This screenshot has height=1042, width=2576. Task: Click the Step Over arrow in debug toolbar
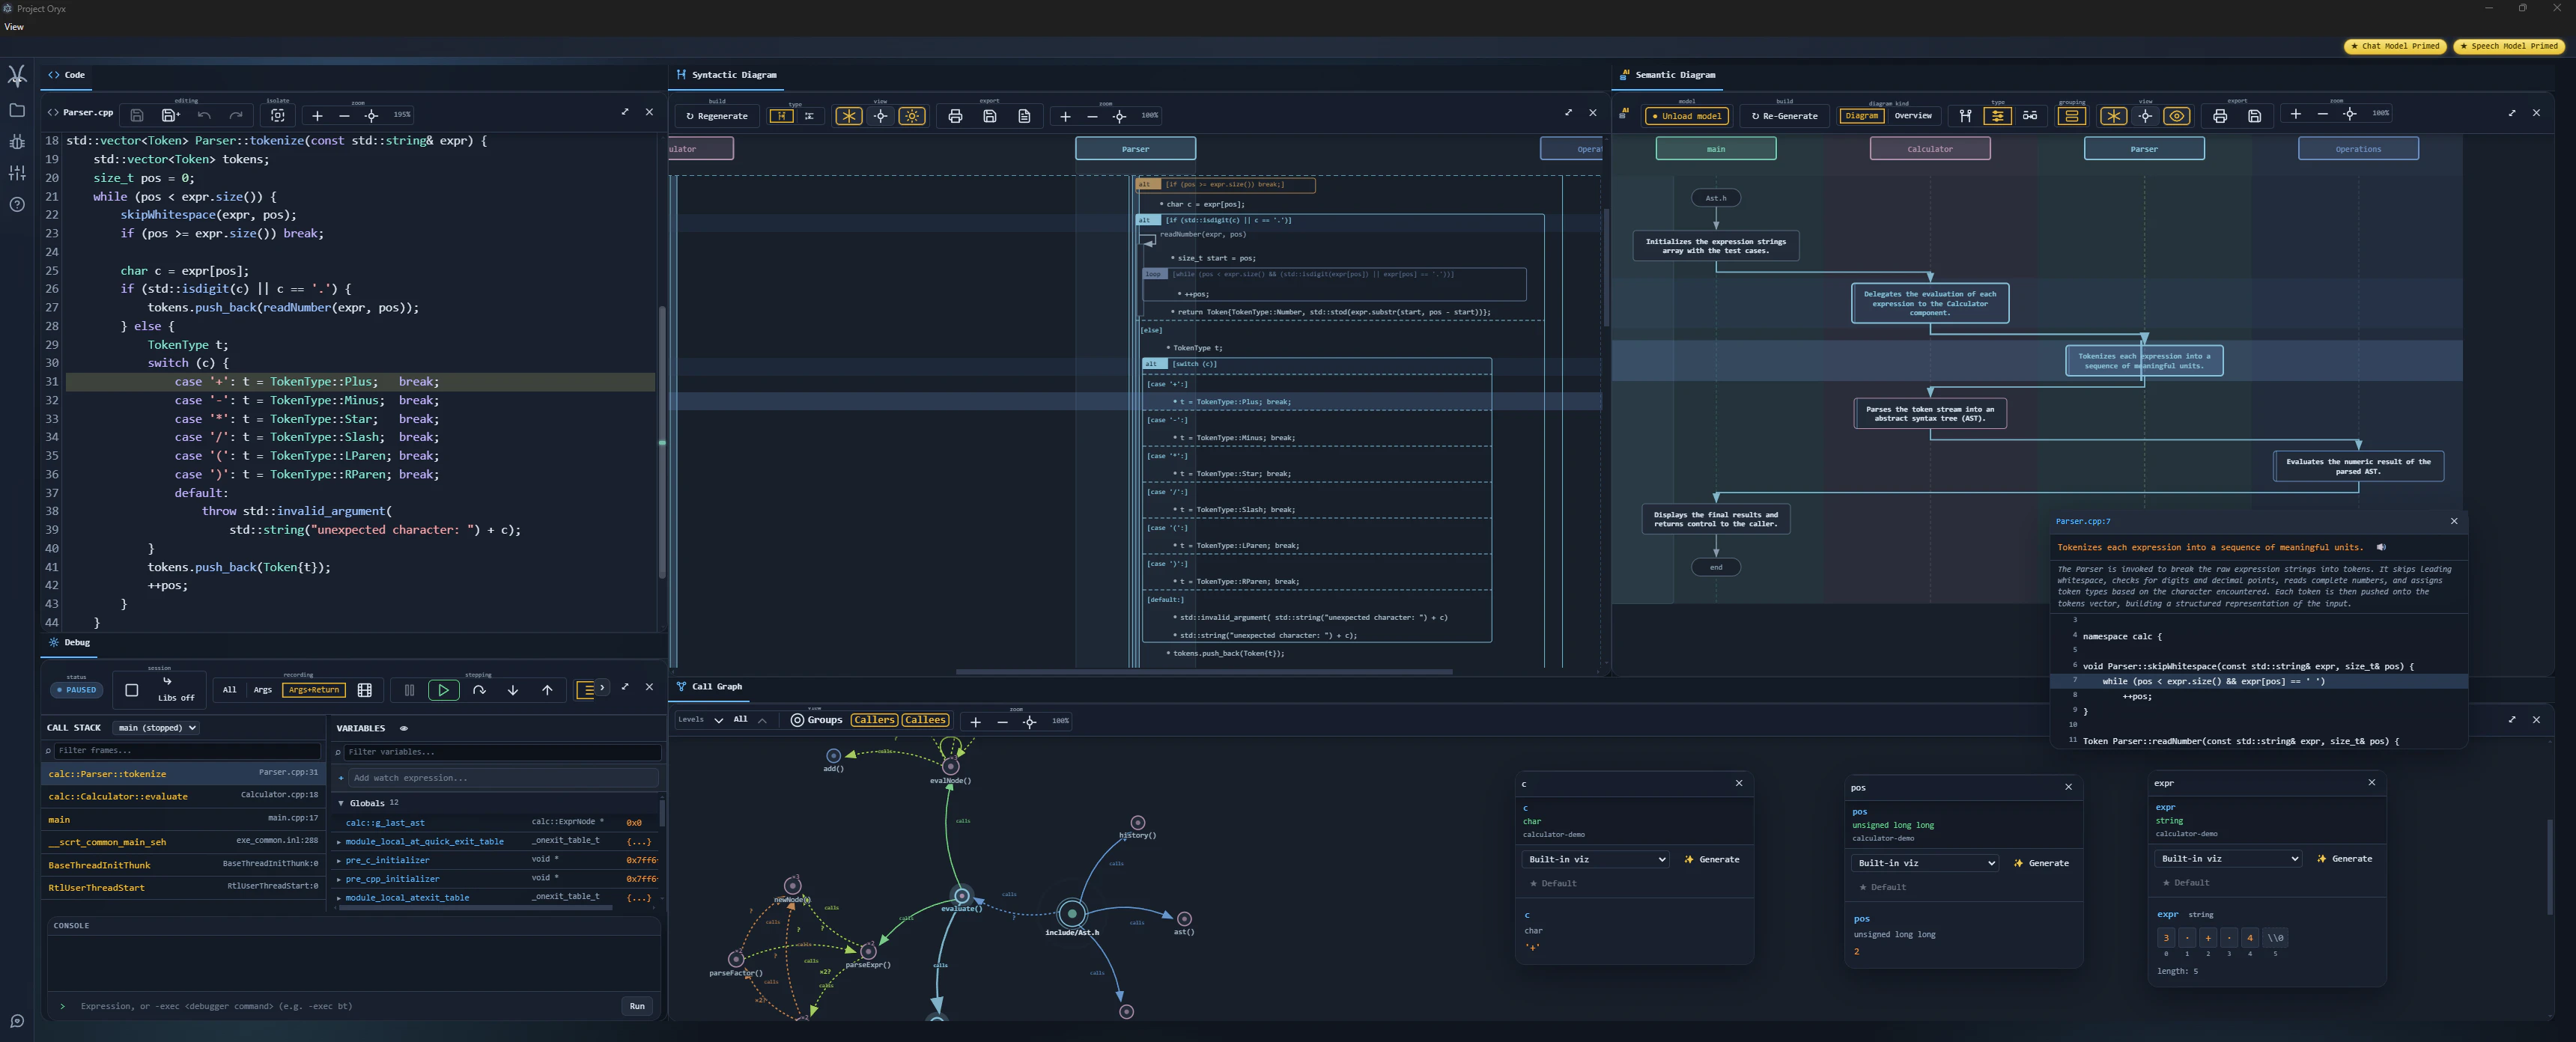(479, 690)
